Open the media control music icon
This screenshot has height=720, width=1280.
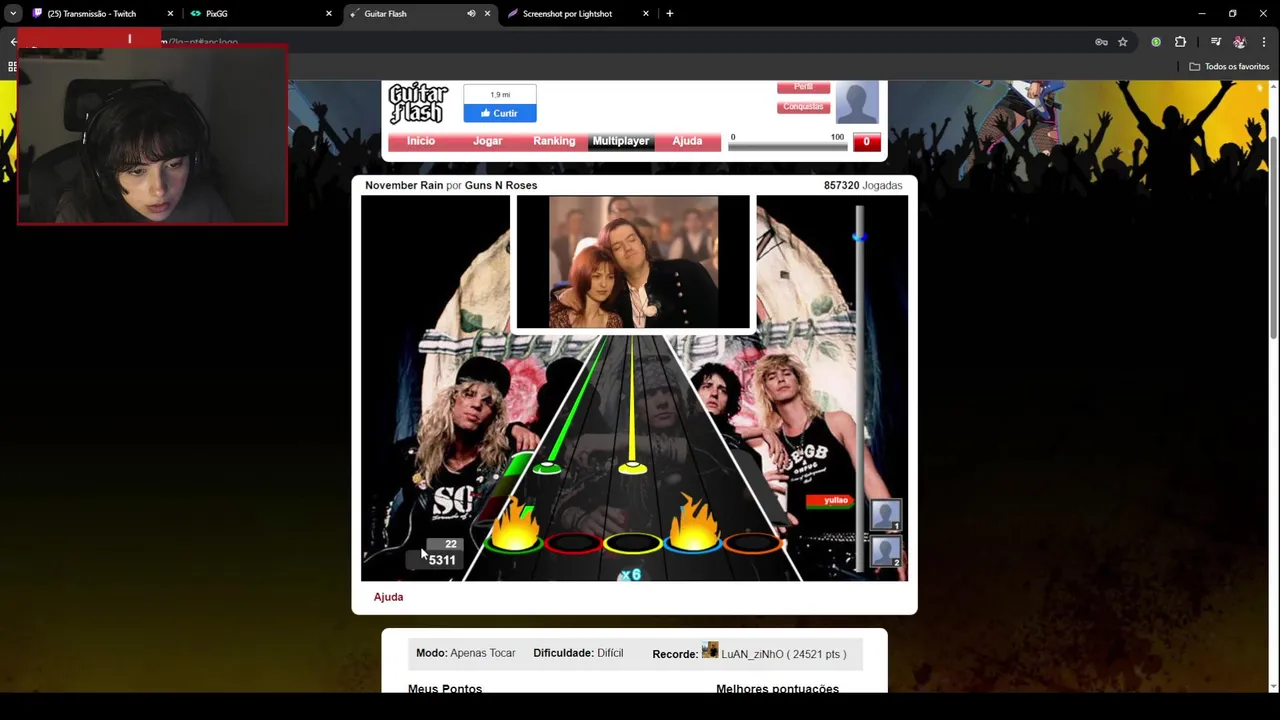[x=1215, y=42]
